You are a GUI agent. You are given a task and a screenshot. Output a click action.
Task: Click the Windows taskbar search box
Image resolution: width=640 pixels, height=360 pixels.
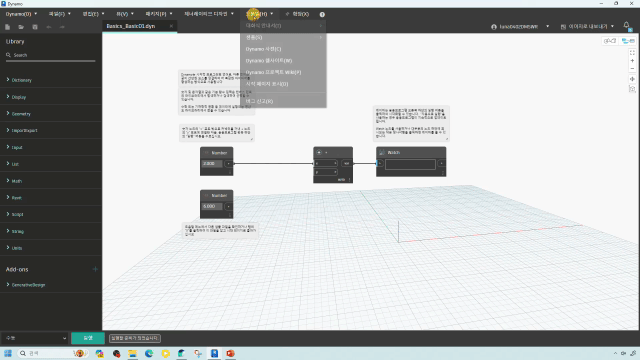click(x=53, y=353)
